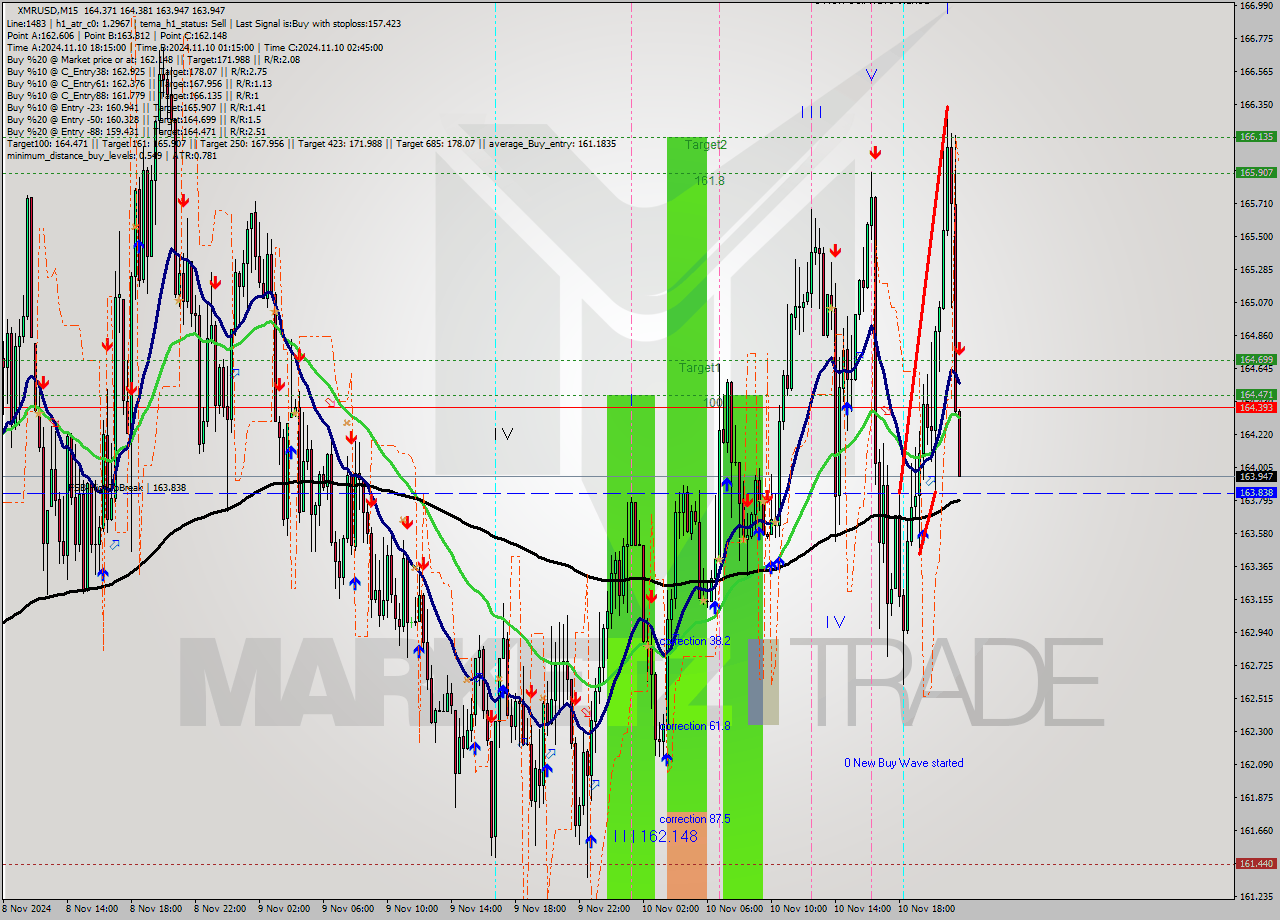1280x920 pixels.
Task: Click the 'Target100: 164.471' text
Action: (x=47, y=143)
